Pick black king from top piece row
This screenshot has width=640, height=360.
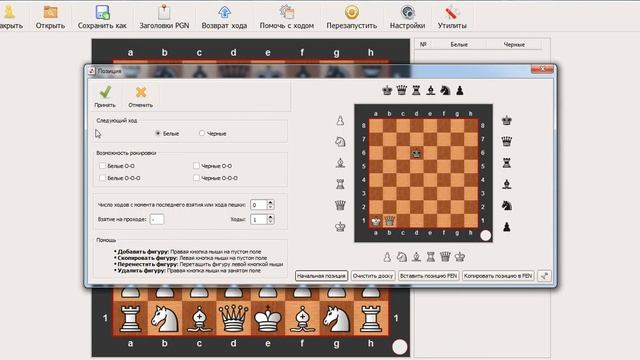[x=387, y=90]
